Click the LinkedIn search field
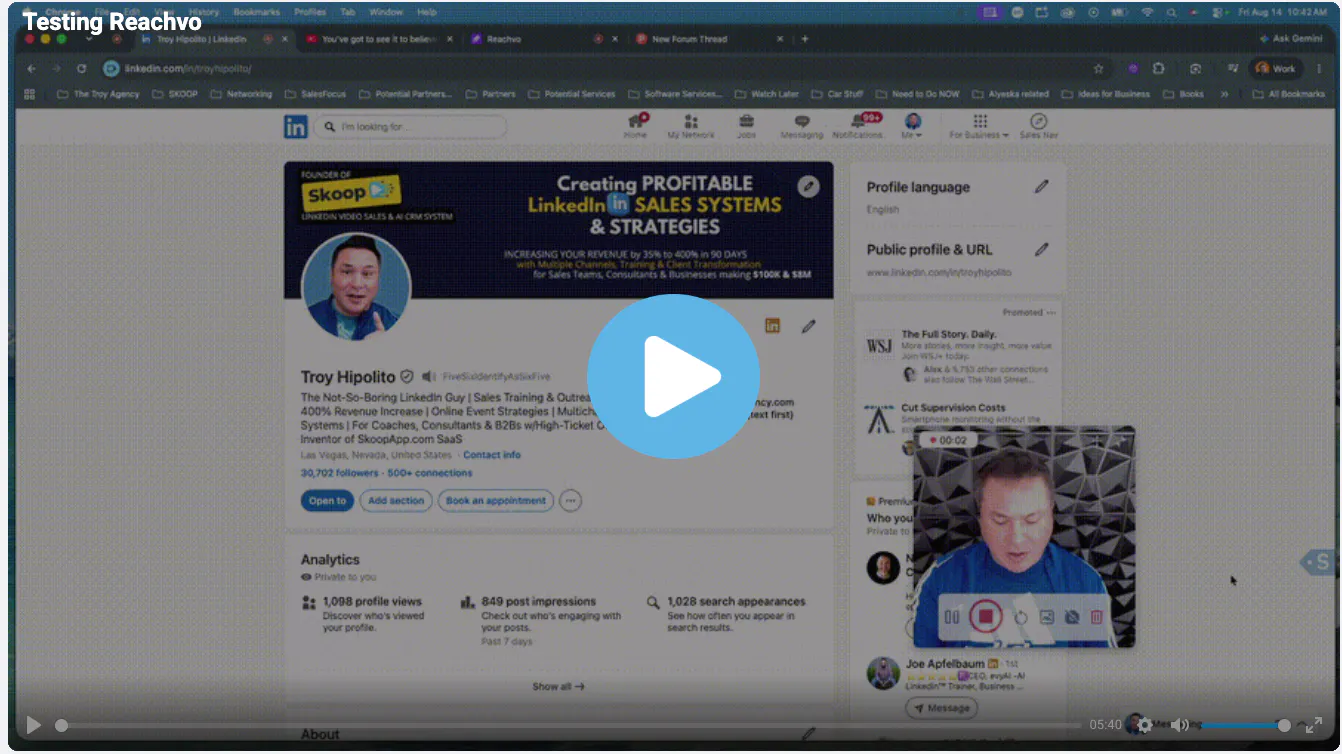 [x=410, y=127]
